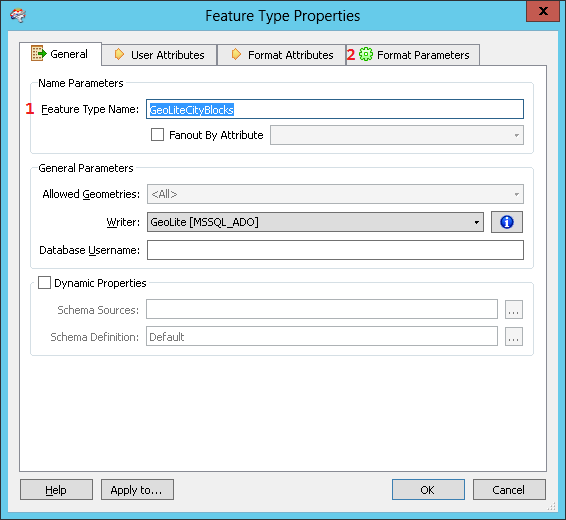Toggle the Dynamic Properties checkbox
This screenshot has height=520, width=566.
[x=44, y=283]
